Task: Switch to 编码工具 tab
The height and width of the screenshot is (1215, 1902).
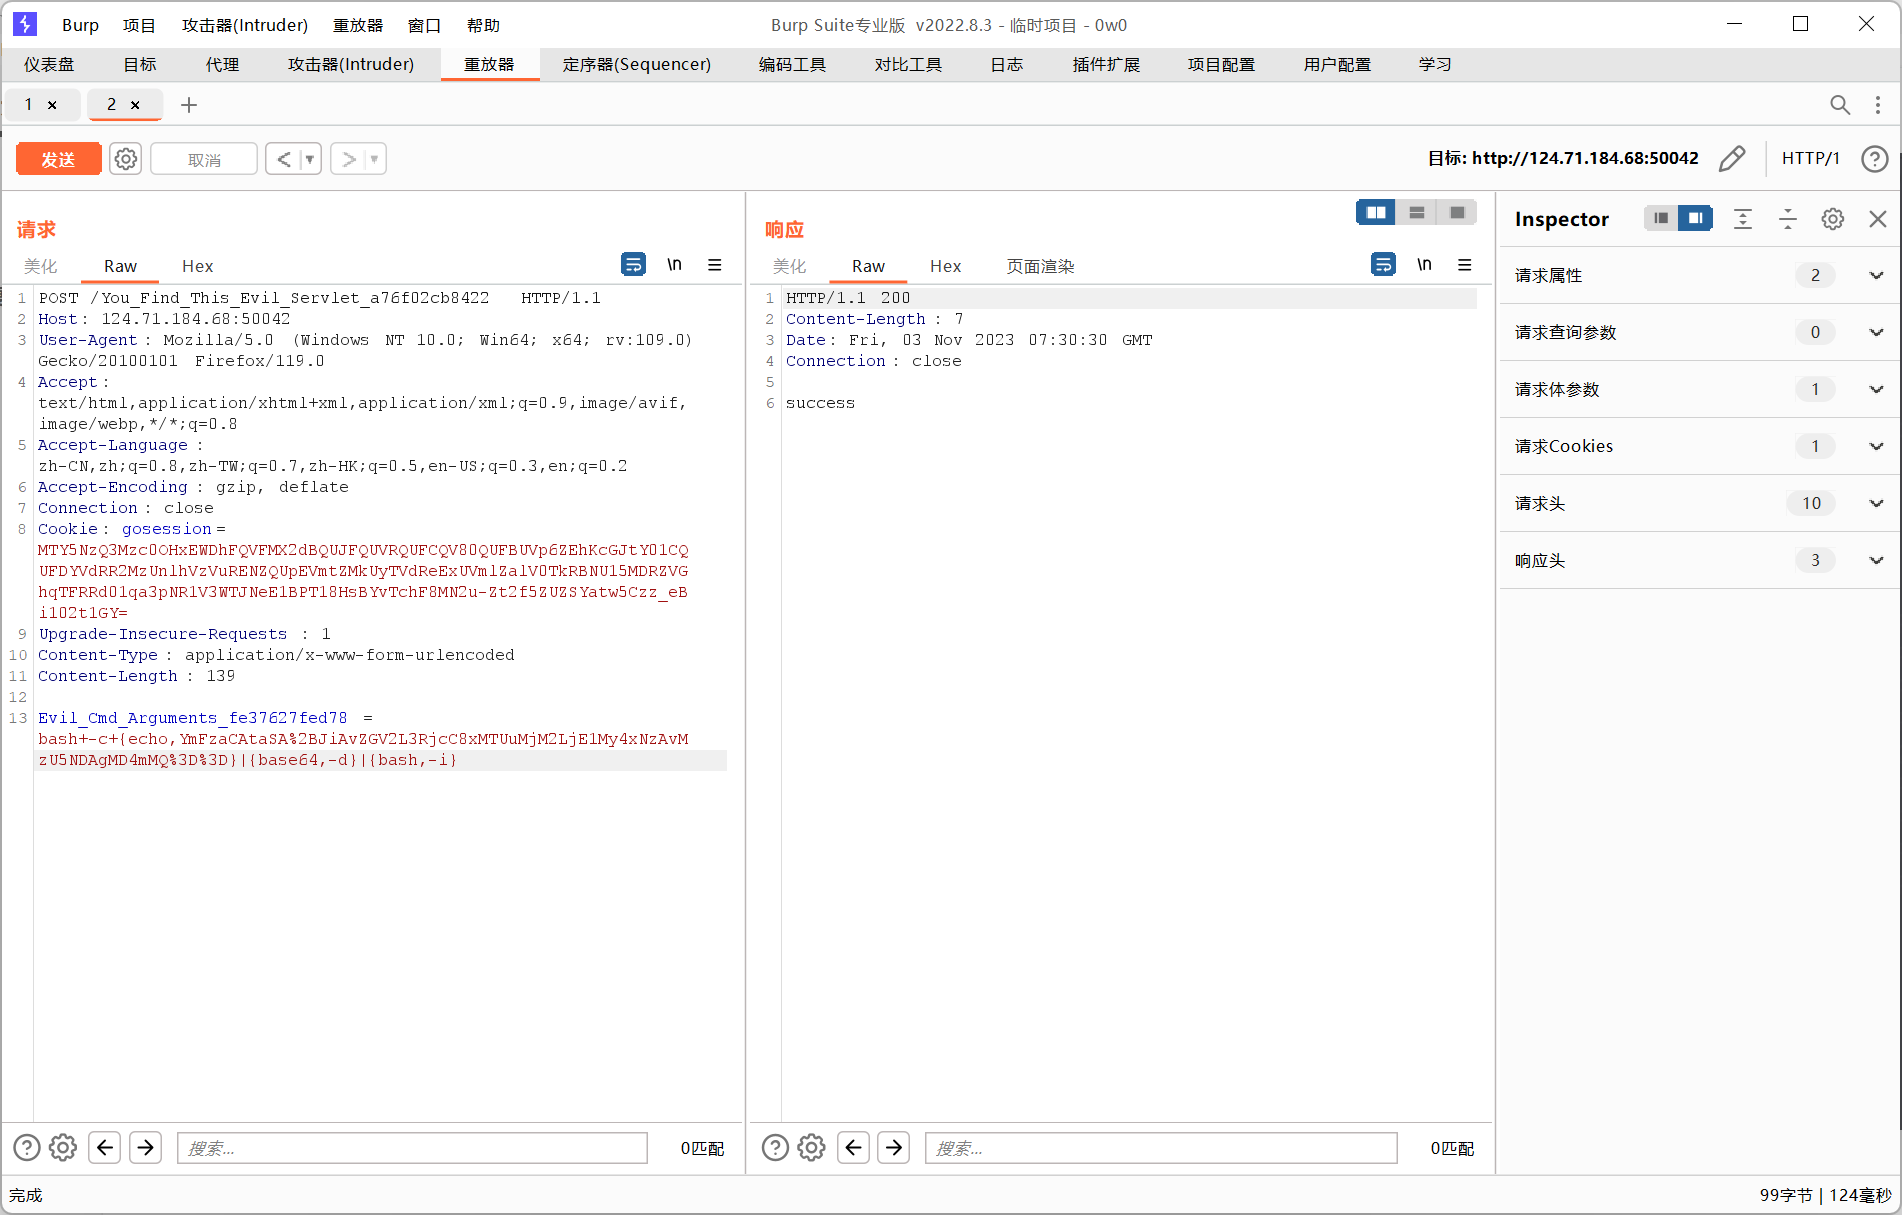Action: 792,64
